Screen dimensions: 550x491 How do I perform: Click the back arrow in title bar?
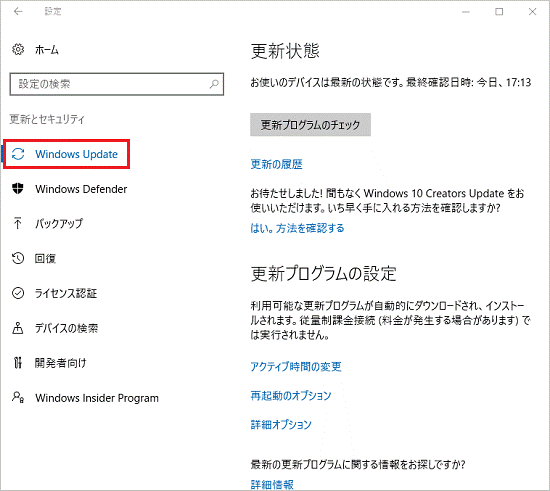tap(18, 12)
